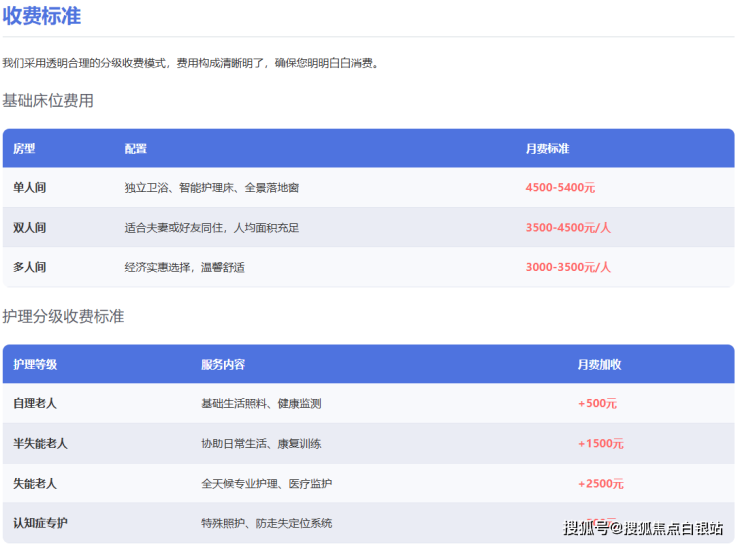Viewport: 740px width, 544px height.
Task: Click the 3000-3500元/人 price
Action: (x=568, y=267)
